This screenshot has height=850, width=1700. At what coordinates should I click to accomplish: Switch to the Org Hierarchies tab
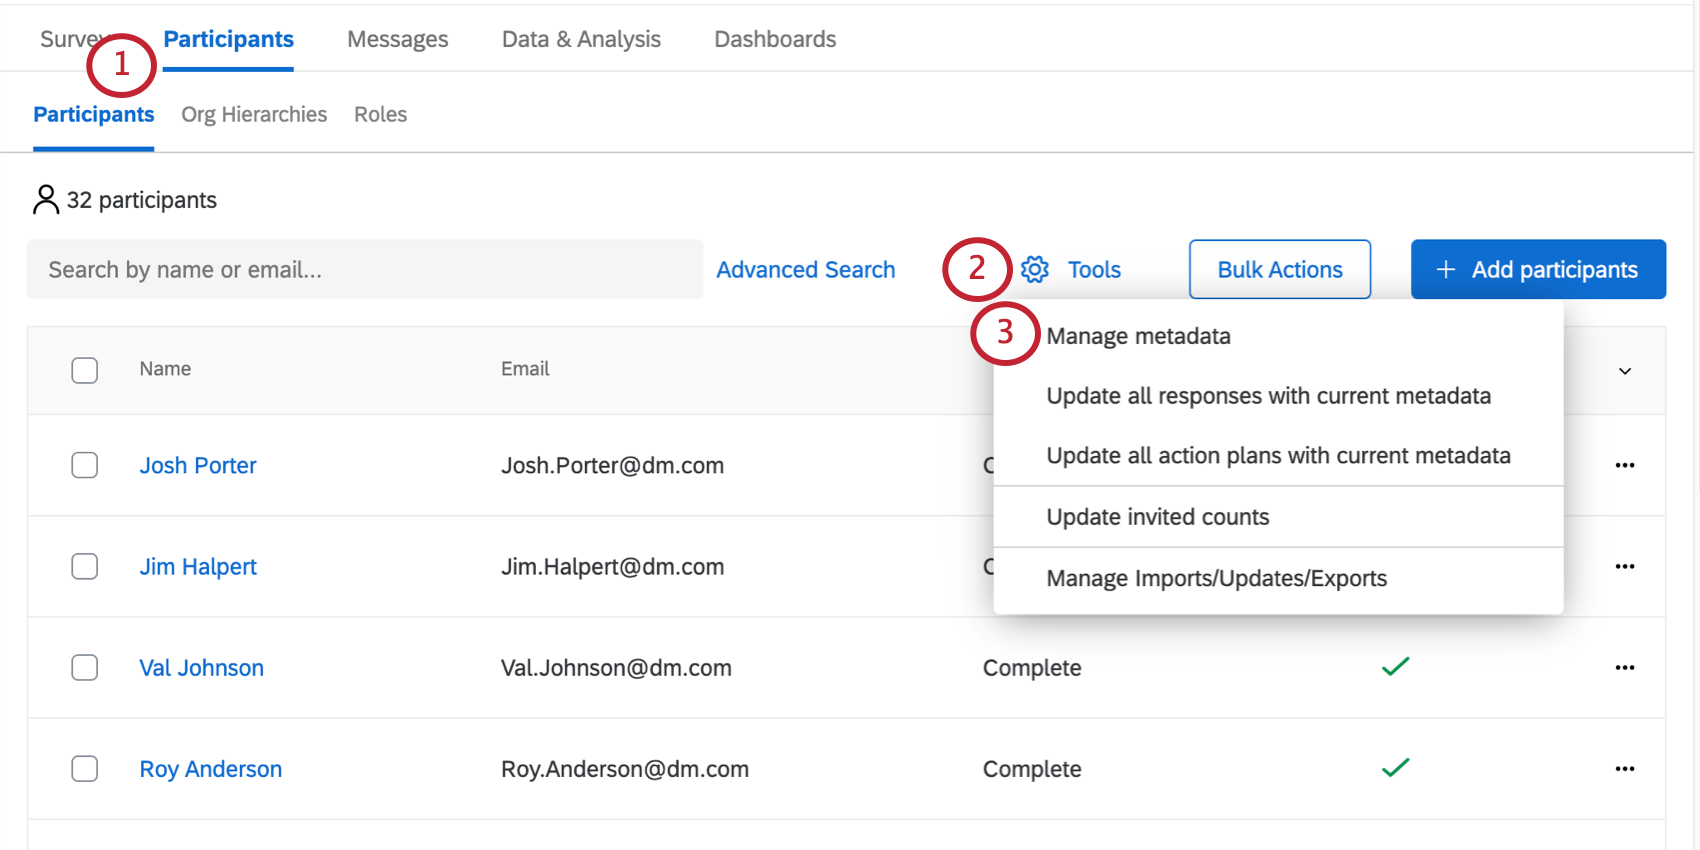coord(254,114)
